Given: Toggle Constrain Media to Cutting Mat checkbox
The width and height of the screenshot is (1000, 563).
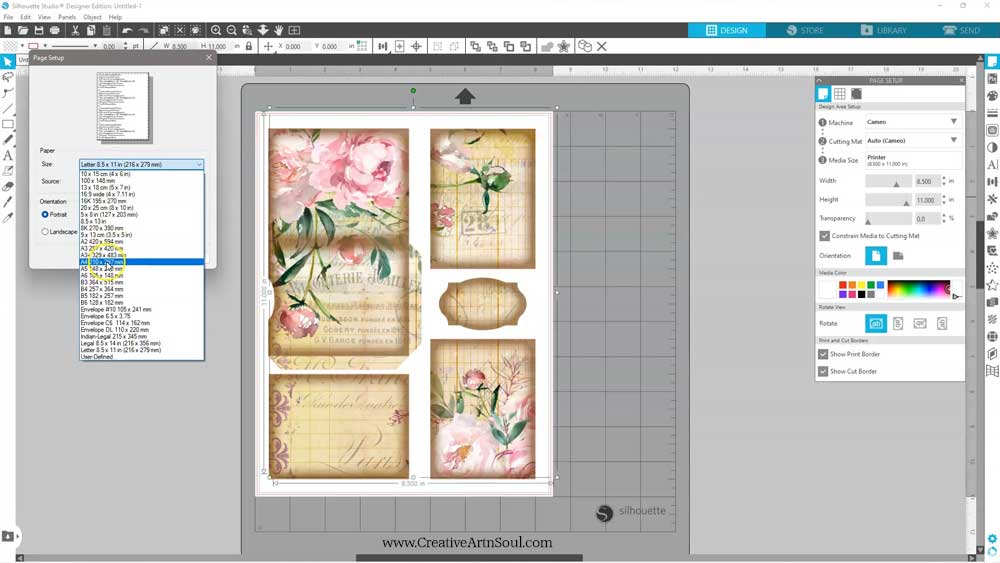Looking at the screenshot, I should (x=824, y=236).
